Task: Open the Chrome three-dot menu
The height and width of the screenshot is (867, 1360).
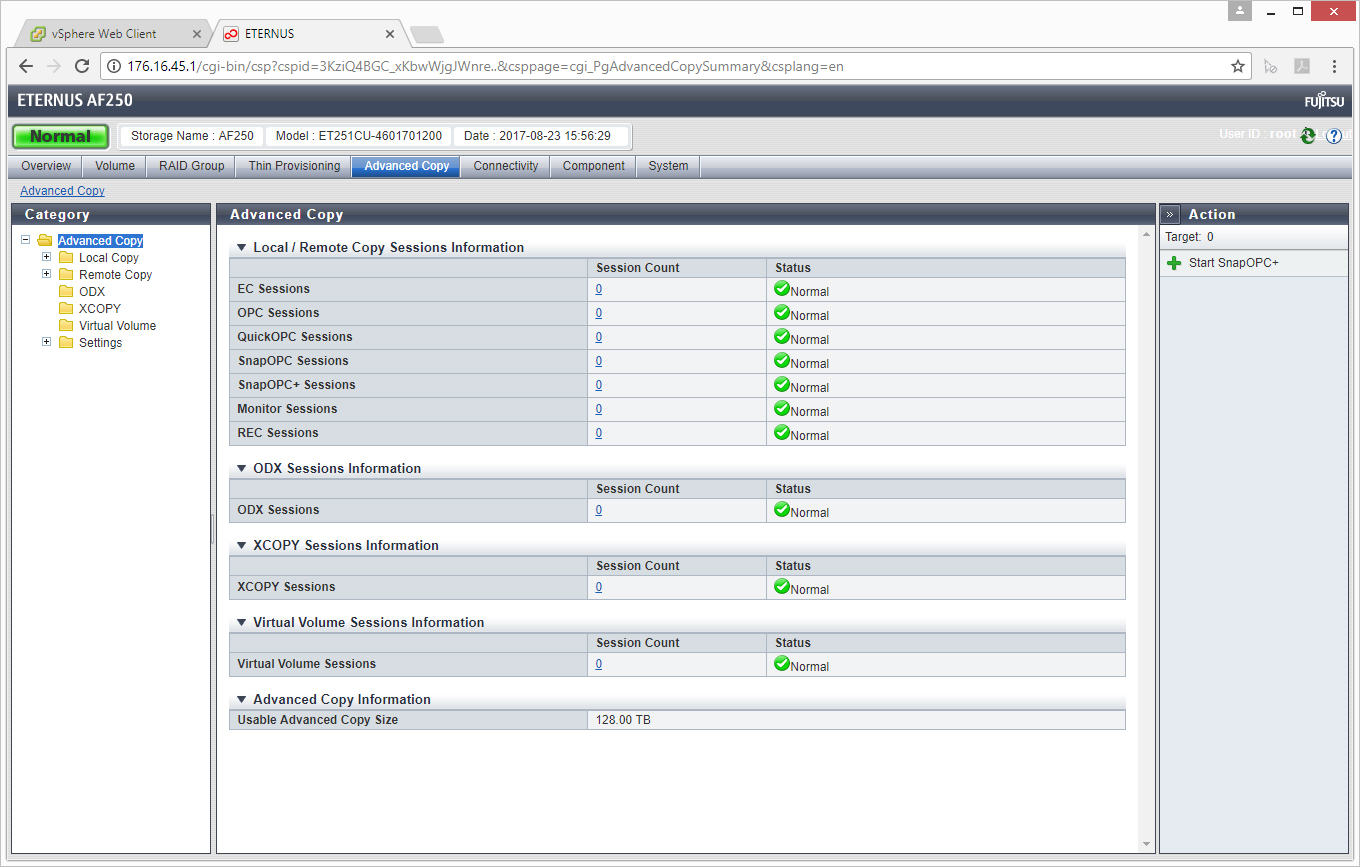Action: (1334, 67)
